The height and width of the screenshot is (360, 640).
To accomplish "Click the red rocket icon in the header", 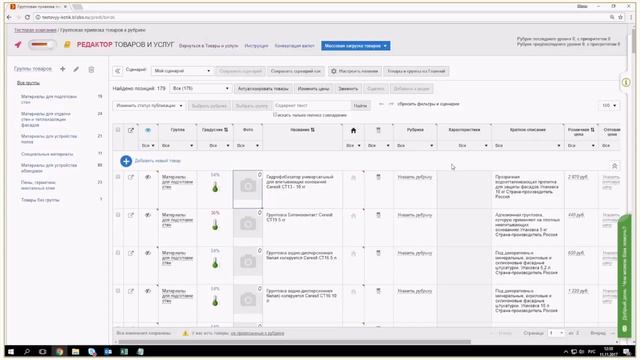I will pyautogui.click(x=18, y=44).
